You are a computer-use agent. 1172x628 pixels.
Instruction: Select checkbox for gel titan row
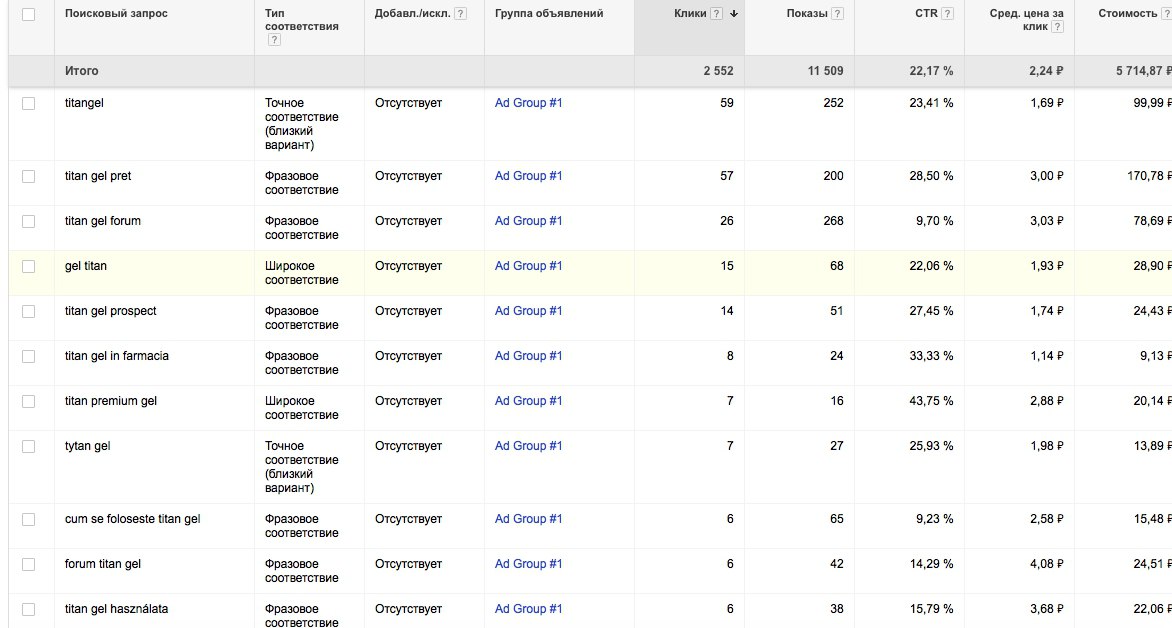pyautogui.click(x=28, y=266)
